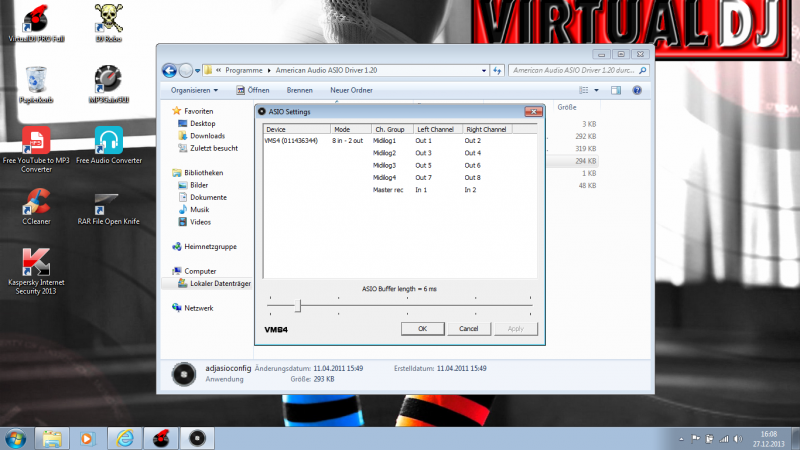Viewport: 800px width, 450px height.
Task: Select Dokumente library
Action: [x=208, y=197]
